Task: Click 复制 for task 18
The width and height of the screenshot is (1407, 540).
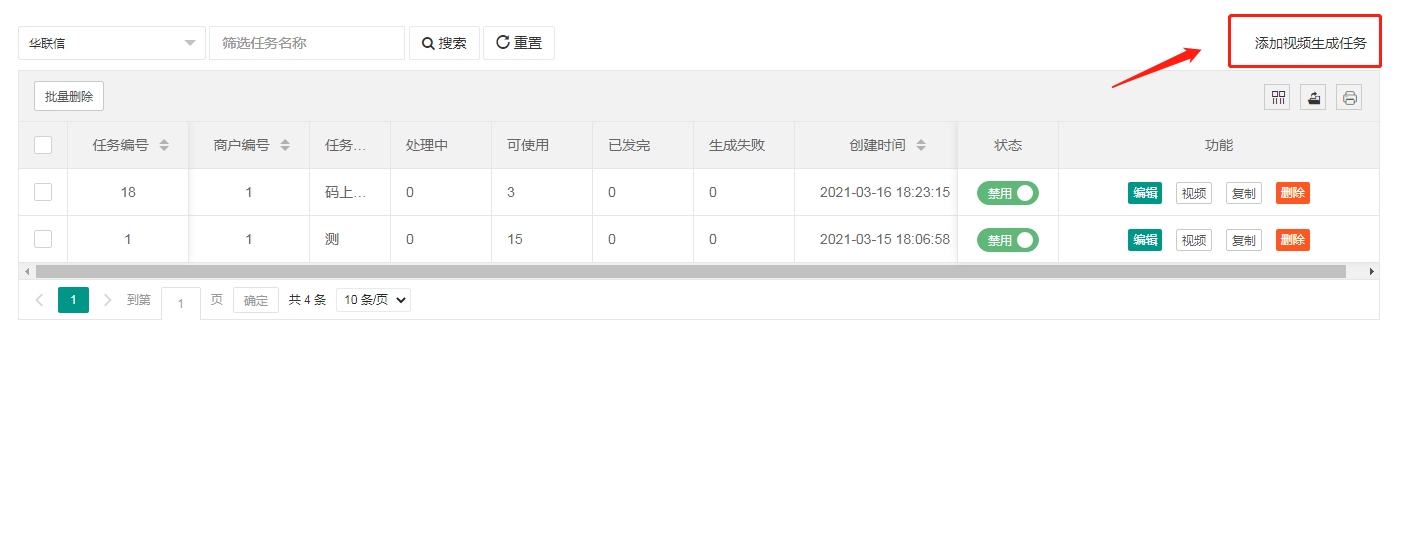Action: tap(1244, 193)
